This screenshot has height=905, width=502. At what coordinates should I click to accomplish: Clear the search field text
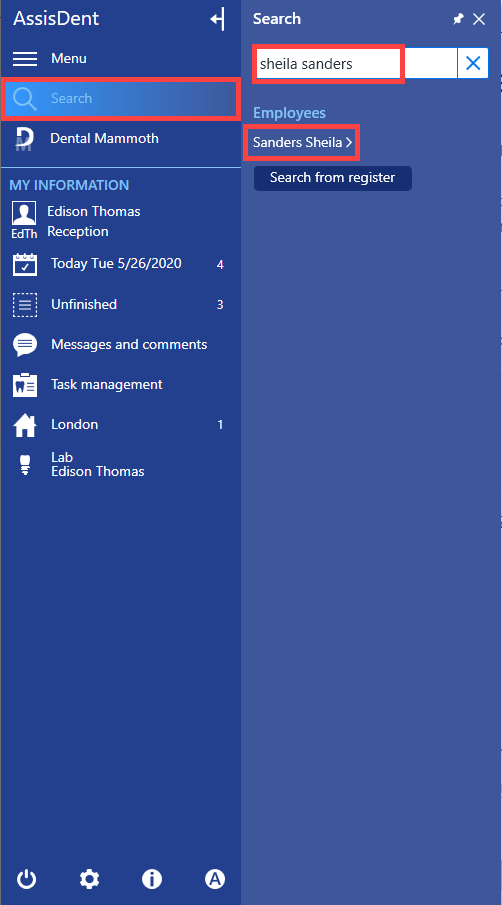[473, 63]
